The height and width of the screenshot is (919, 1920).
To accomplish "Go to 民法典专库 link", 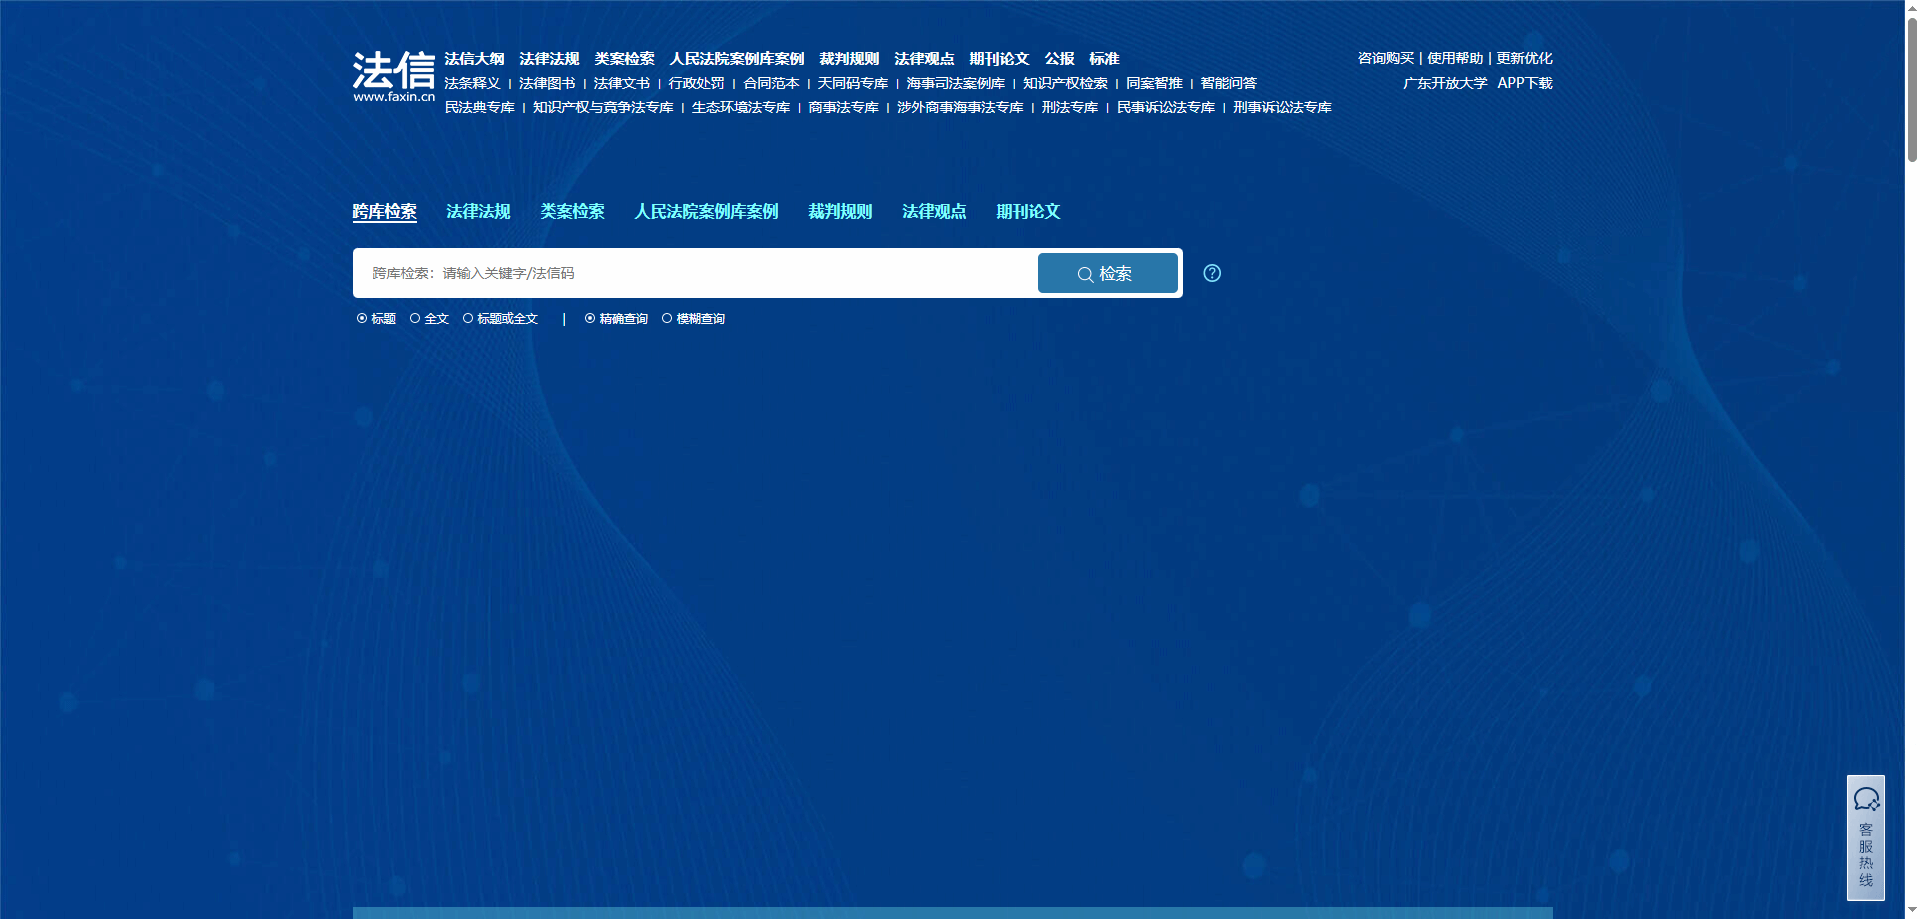I will click(479, 107).
